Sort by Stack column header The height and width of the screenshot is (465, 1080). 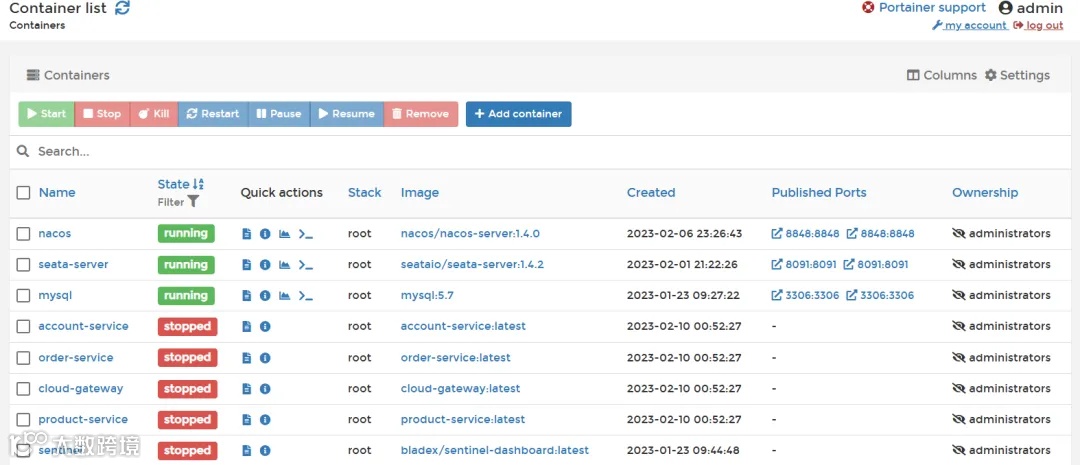tap(364, 192)
